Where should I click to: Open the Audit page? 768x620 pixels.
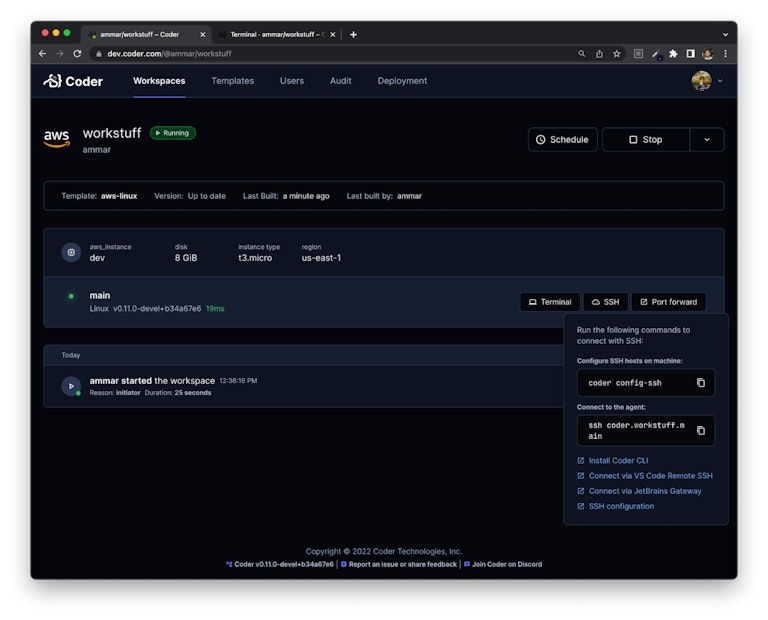click(340, 81)
